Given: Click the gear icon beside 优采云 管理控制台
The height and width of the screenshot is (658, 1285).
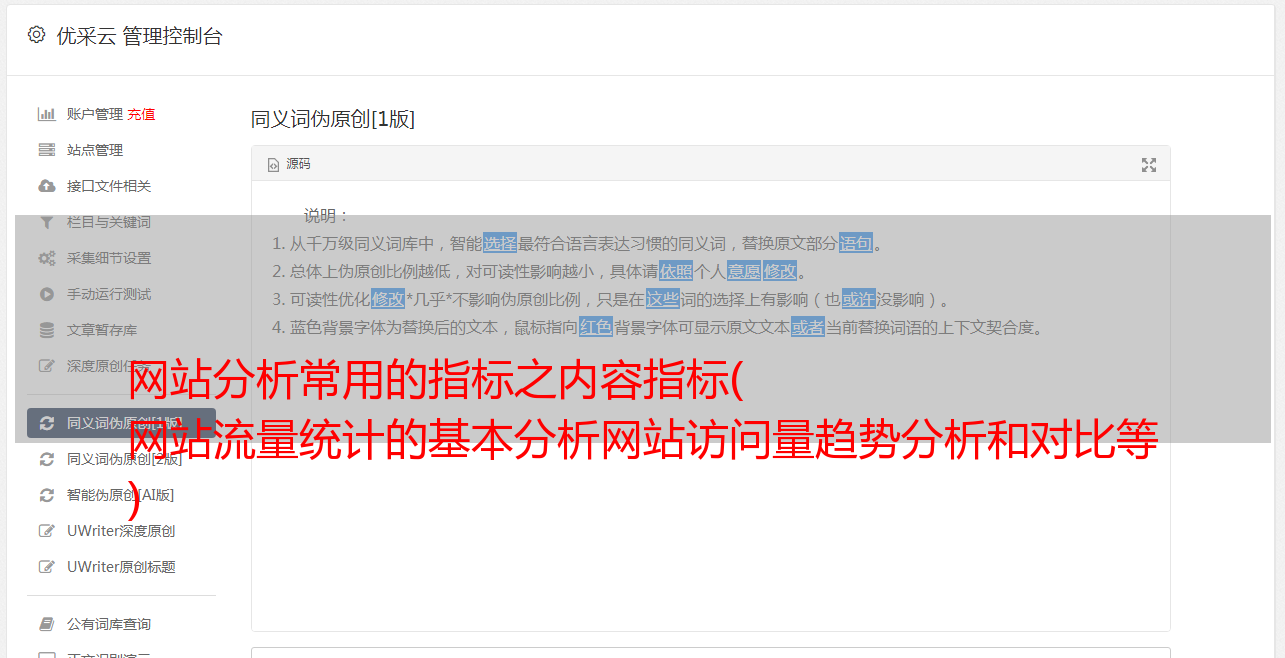Looking at the screenshot, I should coord(36,35).
